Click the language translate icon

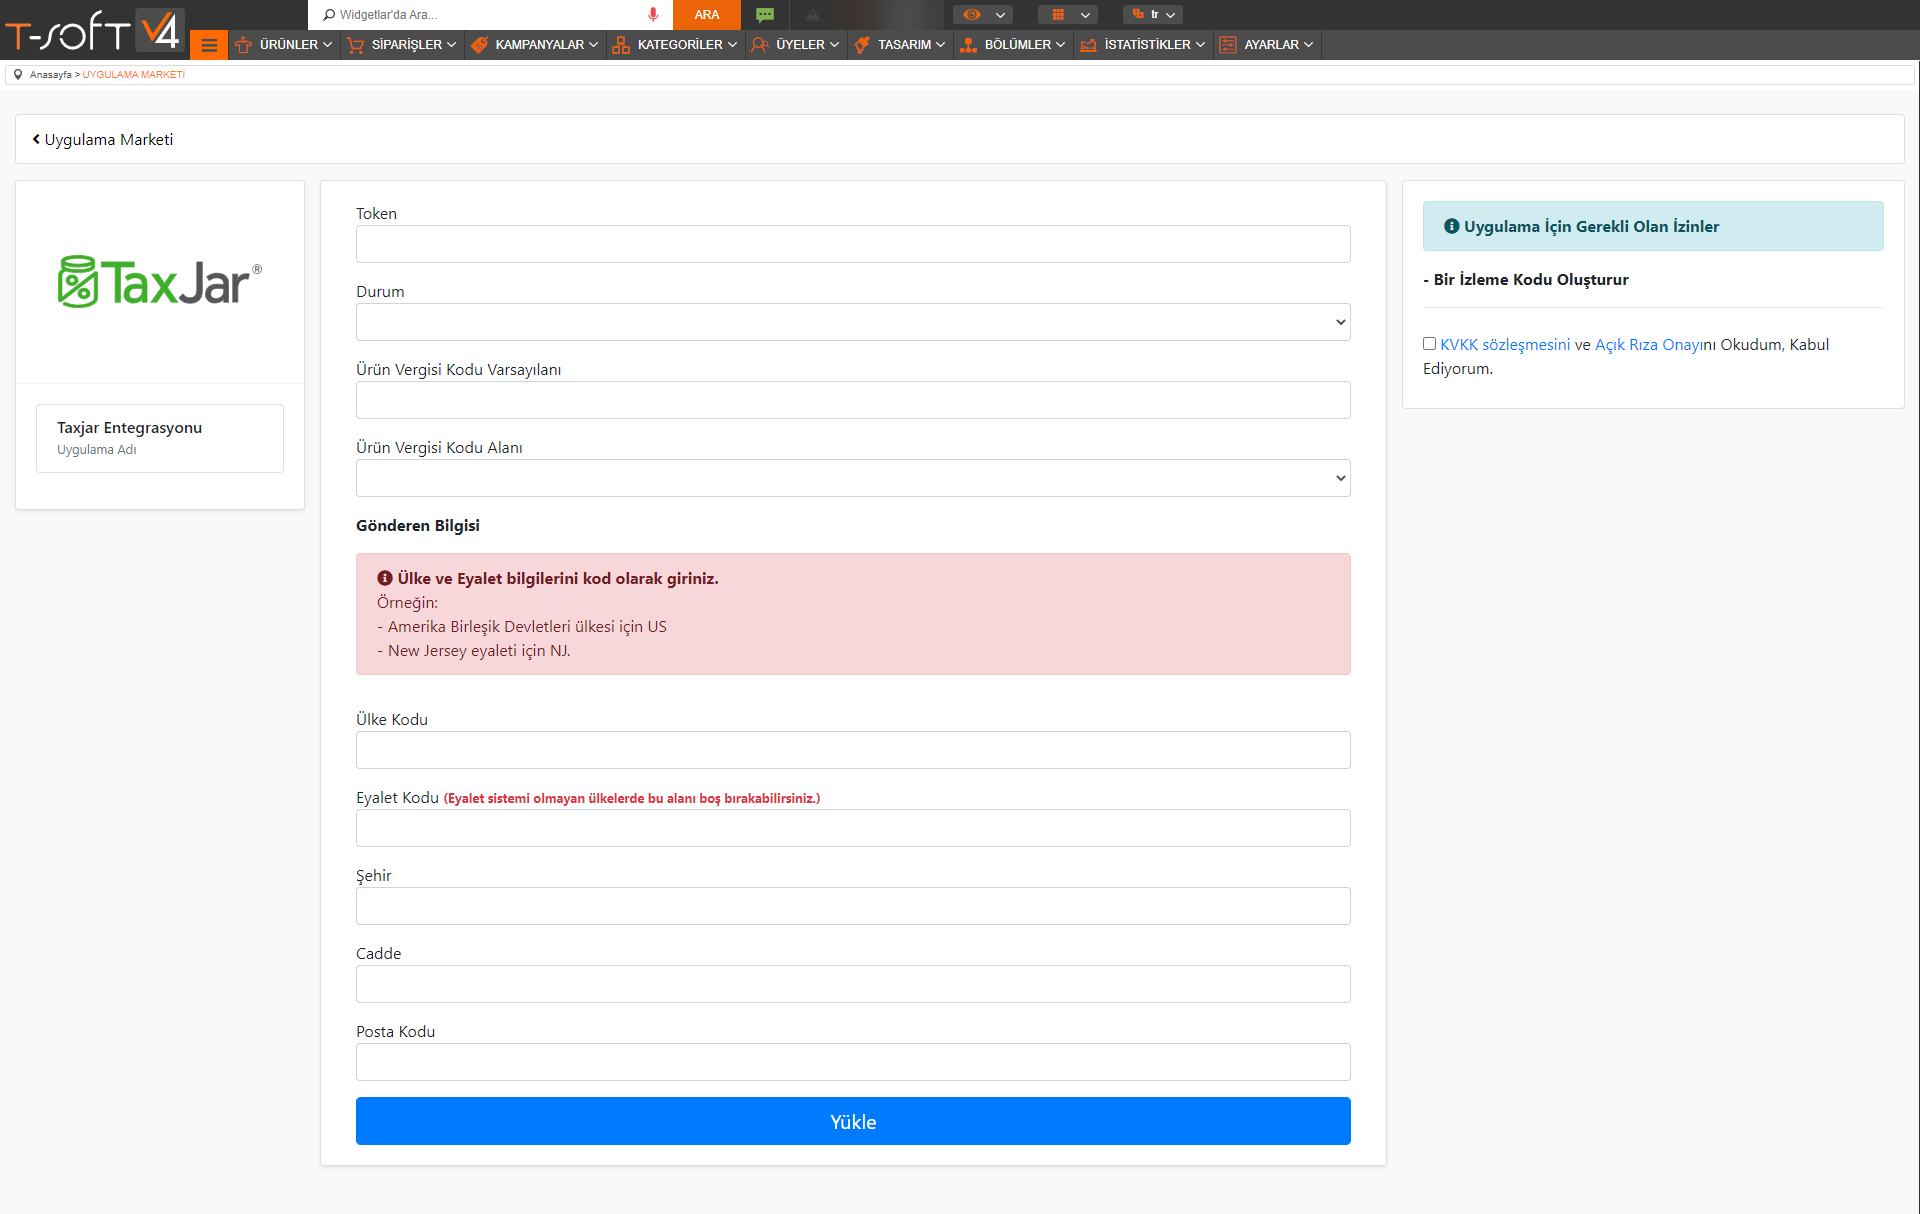(1138, 14)
